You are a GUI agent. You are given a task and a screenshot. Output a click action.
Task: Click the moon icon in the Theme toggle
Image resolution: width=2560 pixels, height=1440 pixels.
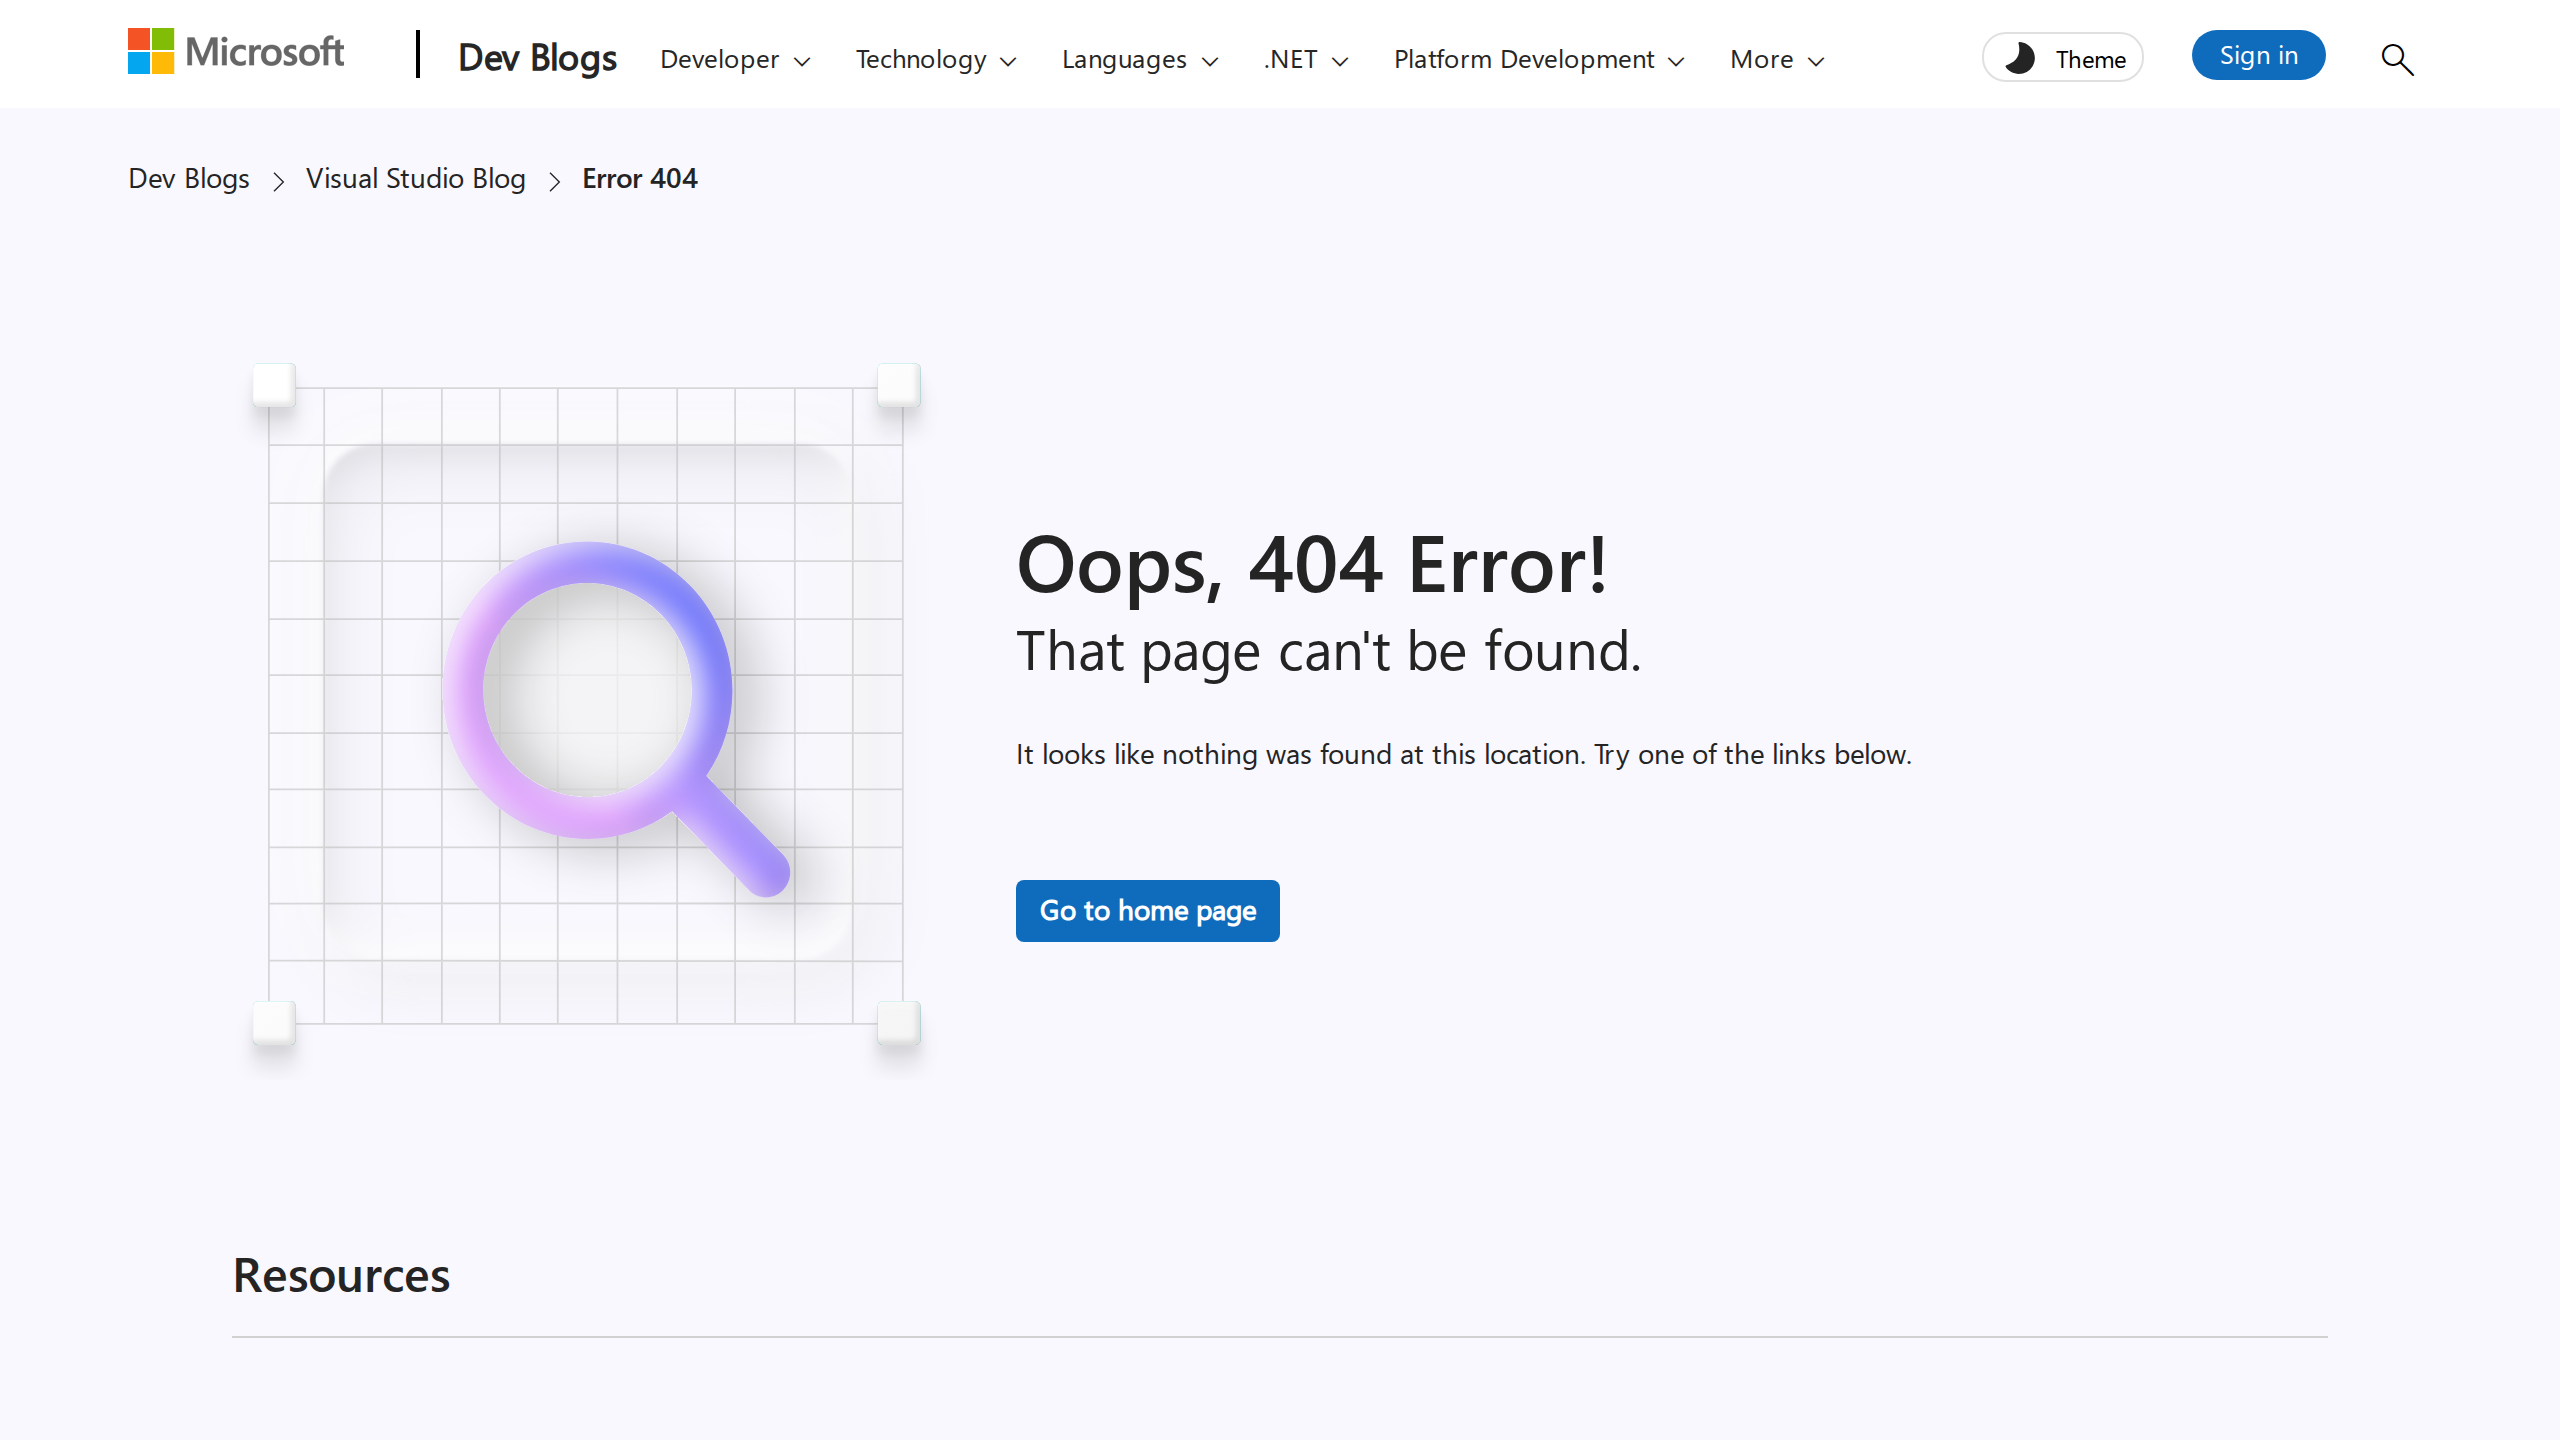2020,59
